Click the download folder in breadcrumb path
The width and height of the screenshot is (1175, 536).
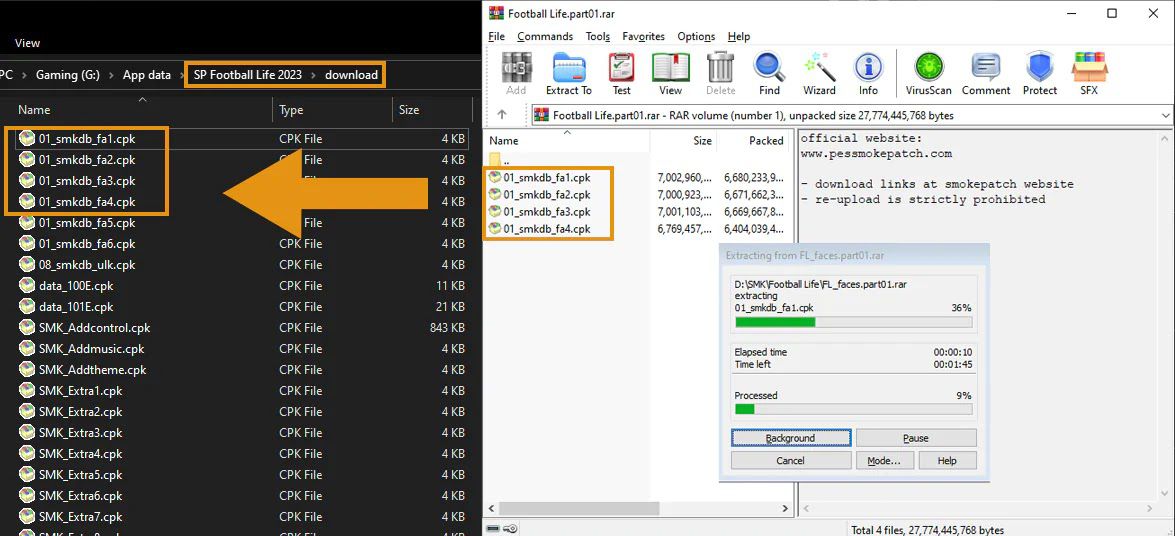(x=351, y=75)
